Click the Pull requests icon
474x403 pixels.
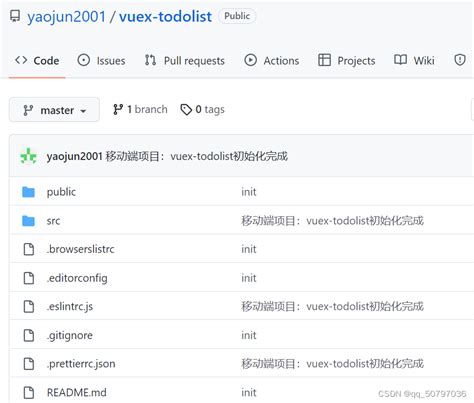(x=150, y=60)
